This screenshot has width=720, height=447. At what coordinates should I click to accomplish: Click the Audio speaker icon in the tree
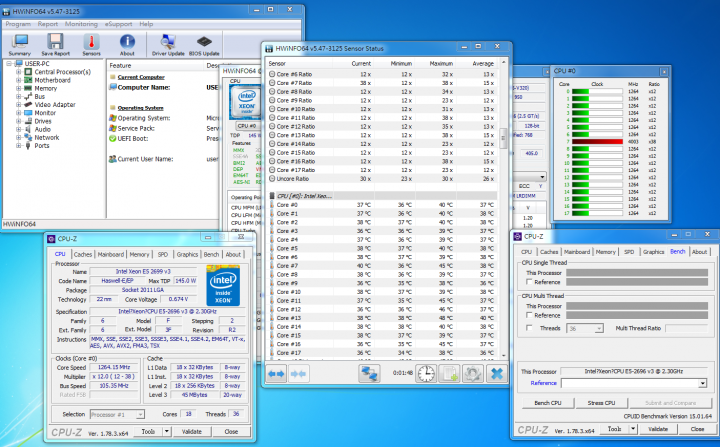tap(28, 129)
